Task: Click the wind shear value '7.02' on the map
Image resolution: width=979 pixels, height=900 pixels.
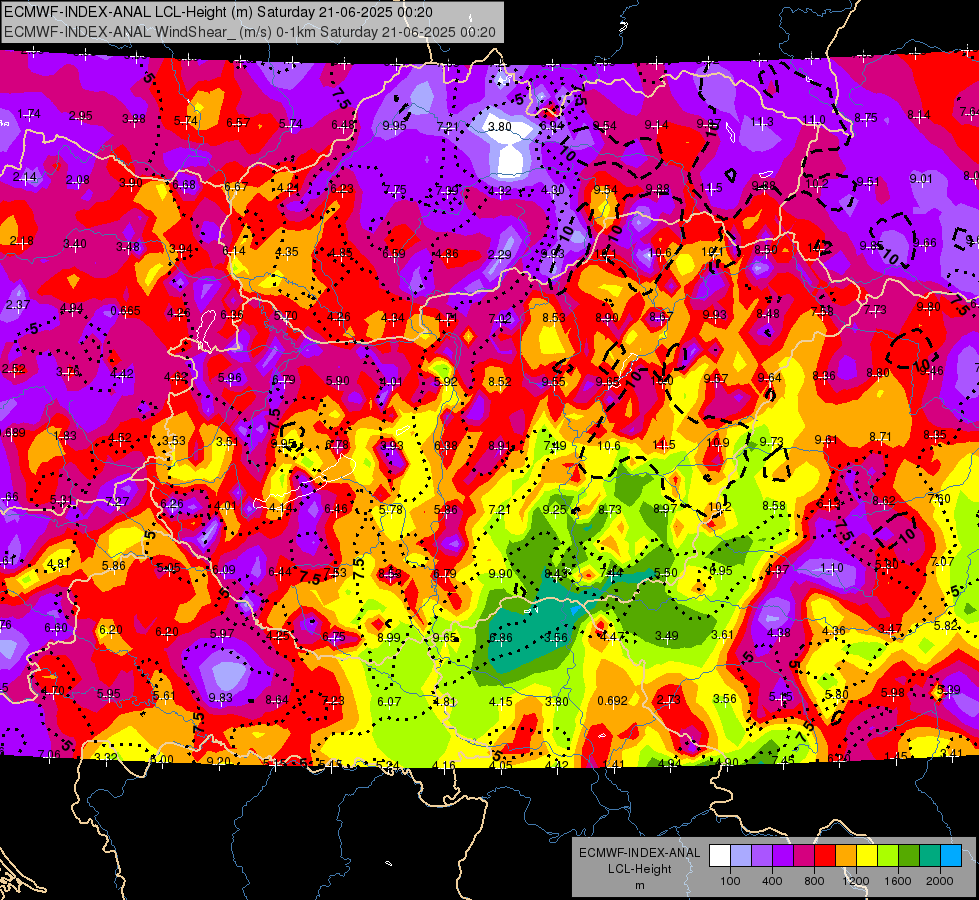Action: pos(500,319)
